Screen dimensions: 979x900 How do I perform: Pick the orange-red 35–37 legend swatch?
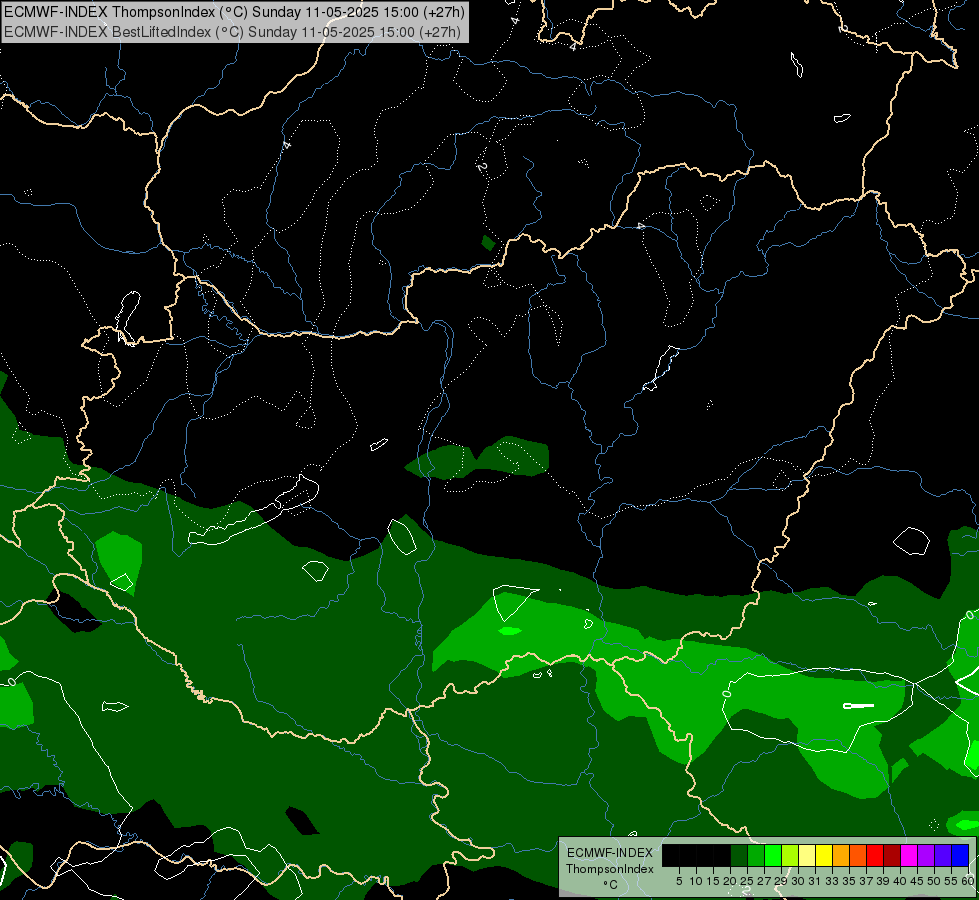coord(858,855)
